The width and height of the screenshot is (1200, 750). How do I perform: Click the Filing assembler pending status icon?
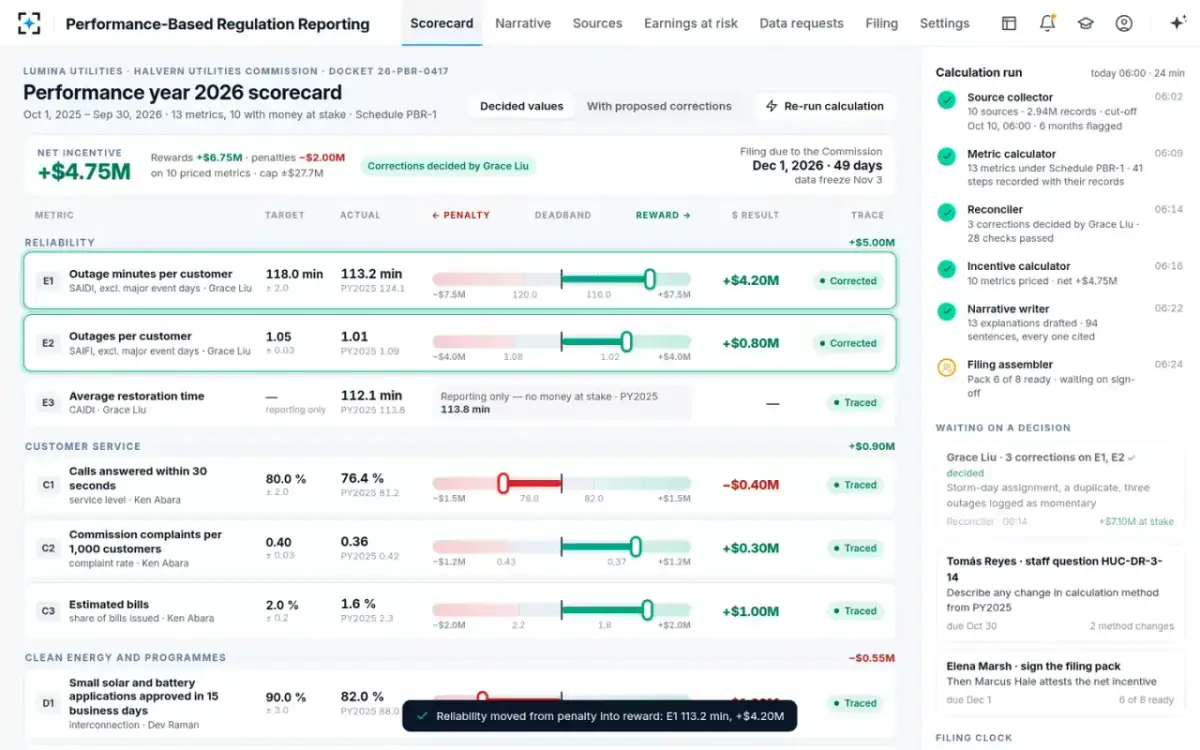(x=946, y=367)
